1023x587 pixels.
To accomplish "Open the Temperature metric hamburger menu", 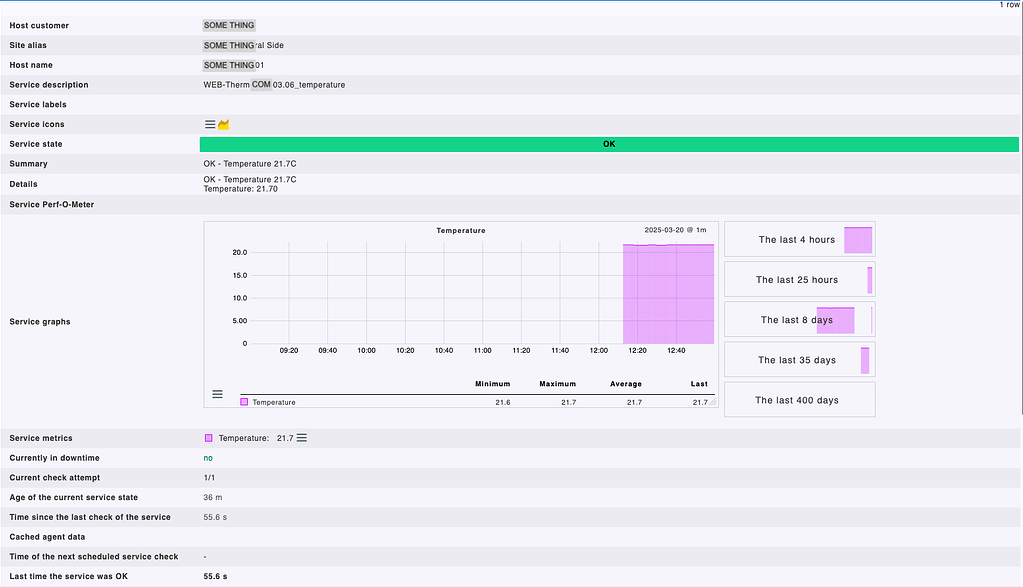I will [301, 438].
